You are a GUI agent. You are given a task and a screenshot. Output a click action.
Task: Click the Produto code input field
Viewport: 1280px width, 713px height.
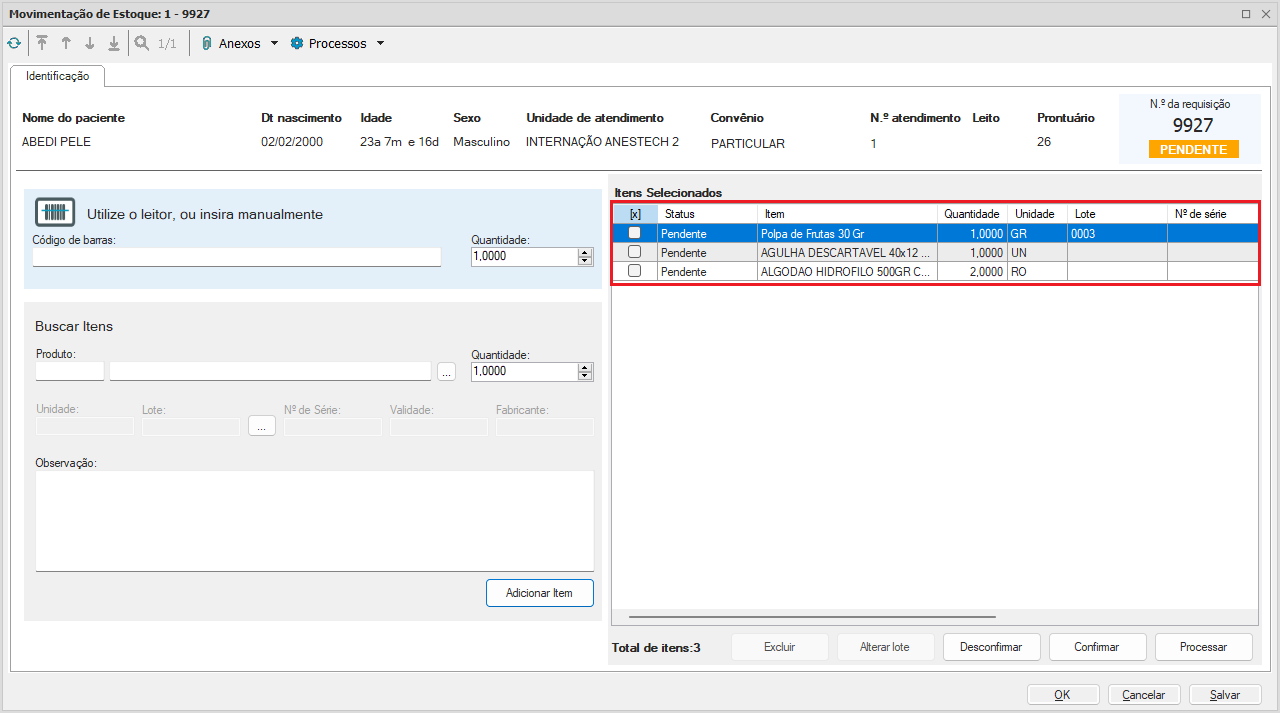pyautogui.click(x=70, y=371)
